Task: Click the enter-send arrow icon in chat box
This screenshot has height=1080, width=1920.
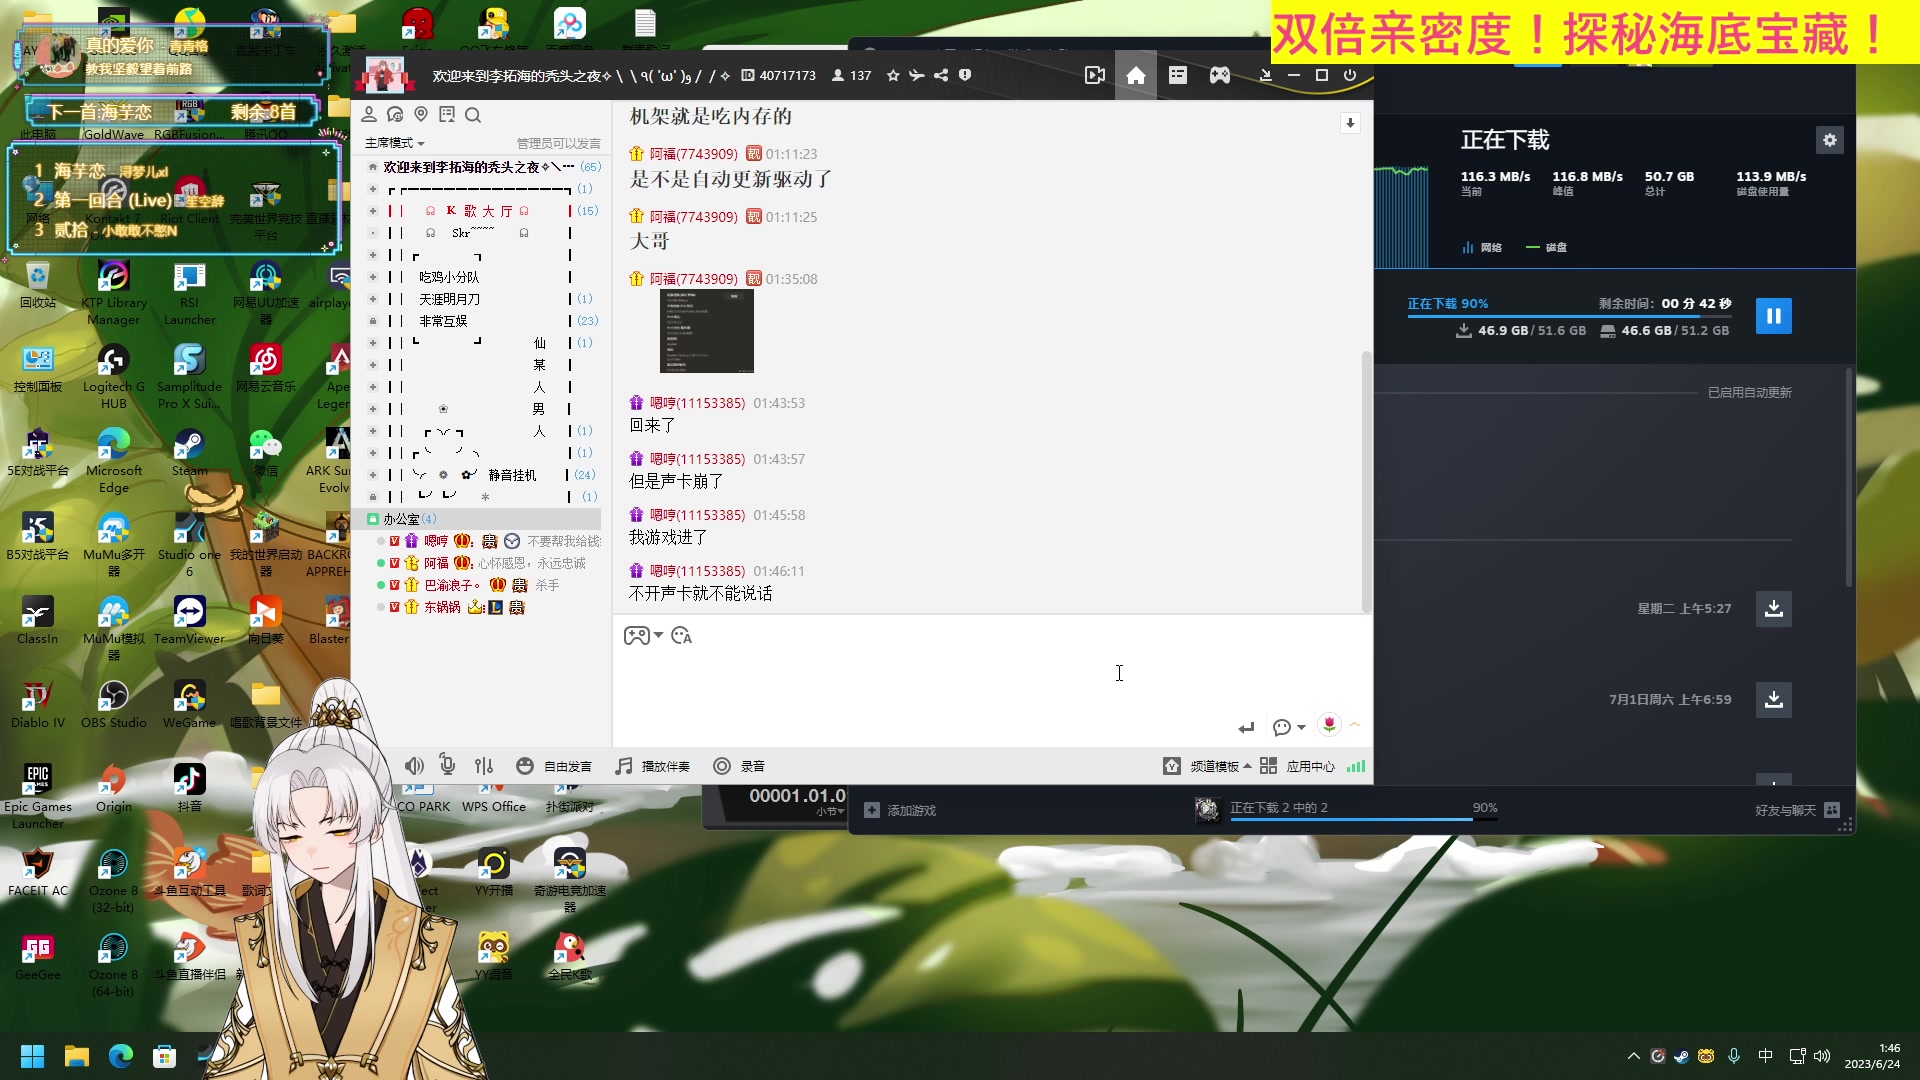Action: pyautogui.click(x=1246, y=727)
